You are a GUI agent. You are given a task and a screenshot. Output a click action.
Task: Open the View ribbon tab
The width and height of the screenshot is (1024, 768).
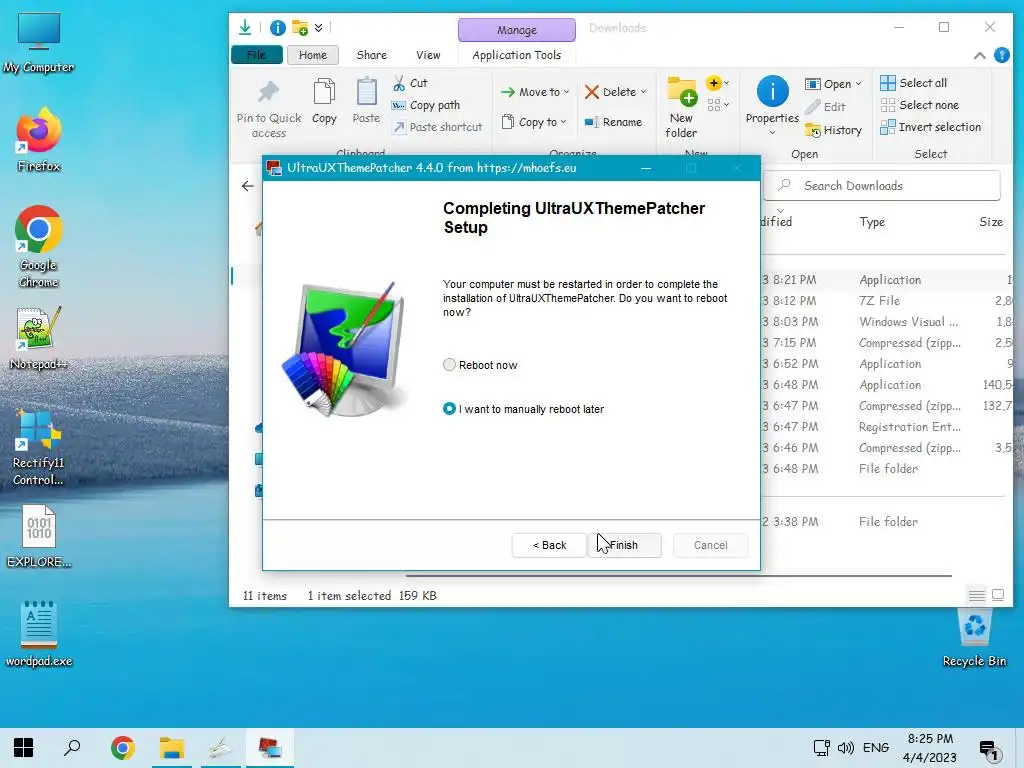tap(428, 55)
